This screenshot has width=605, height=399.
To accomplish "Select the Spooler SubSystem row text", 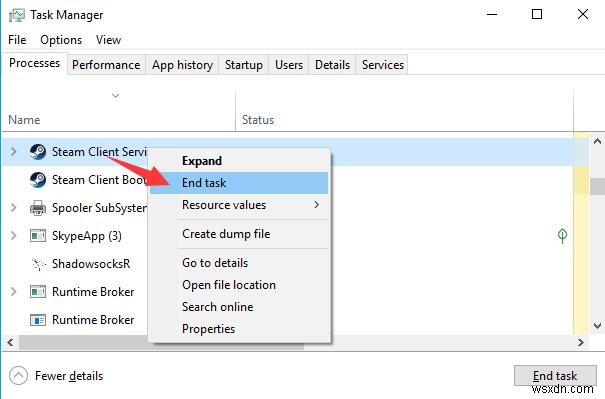I will pos(99,208).
